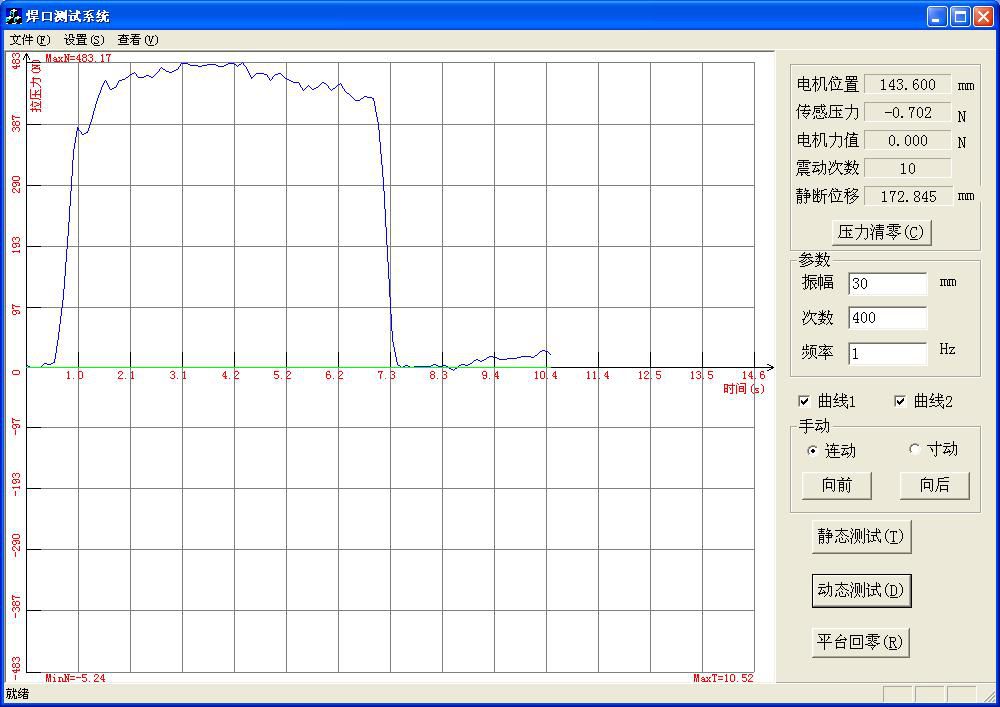Click the 就绪 status bar text
The height and width of the screenshot is (707, 1000).
pyautogui.click(x=20, y=693)
